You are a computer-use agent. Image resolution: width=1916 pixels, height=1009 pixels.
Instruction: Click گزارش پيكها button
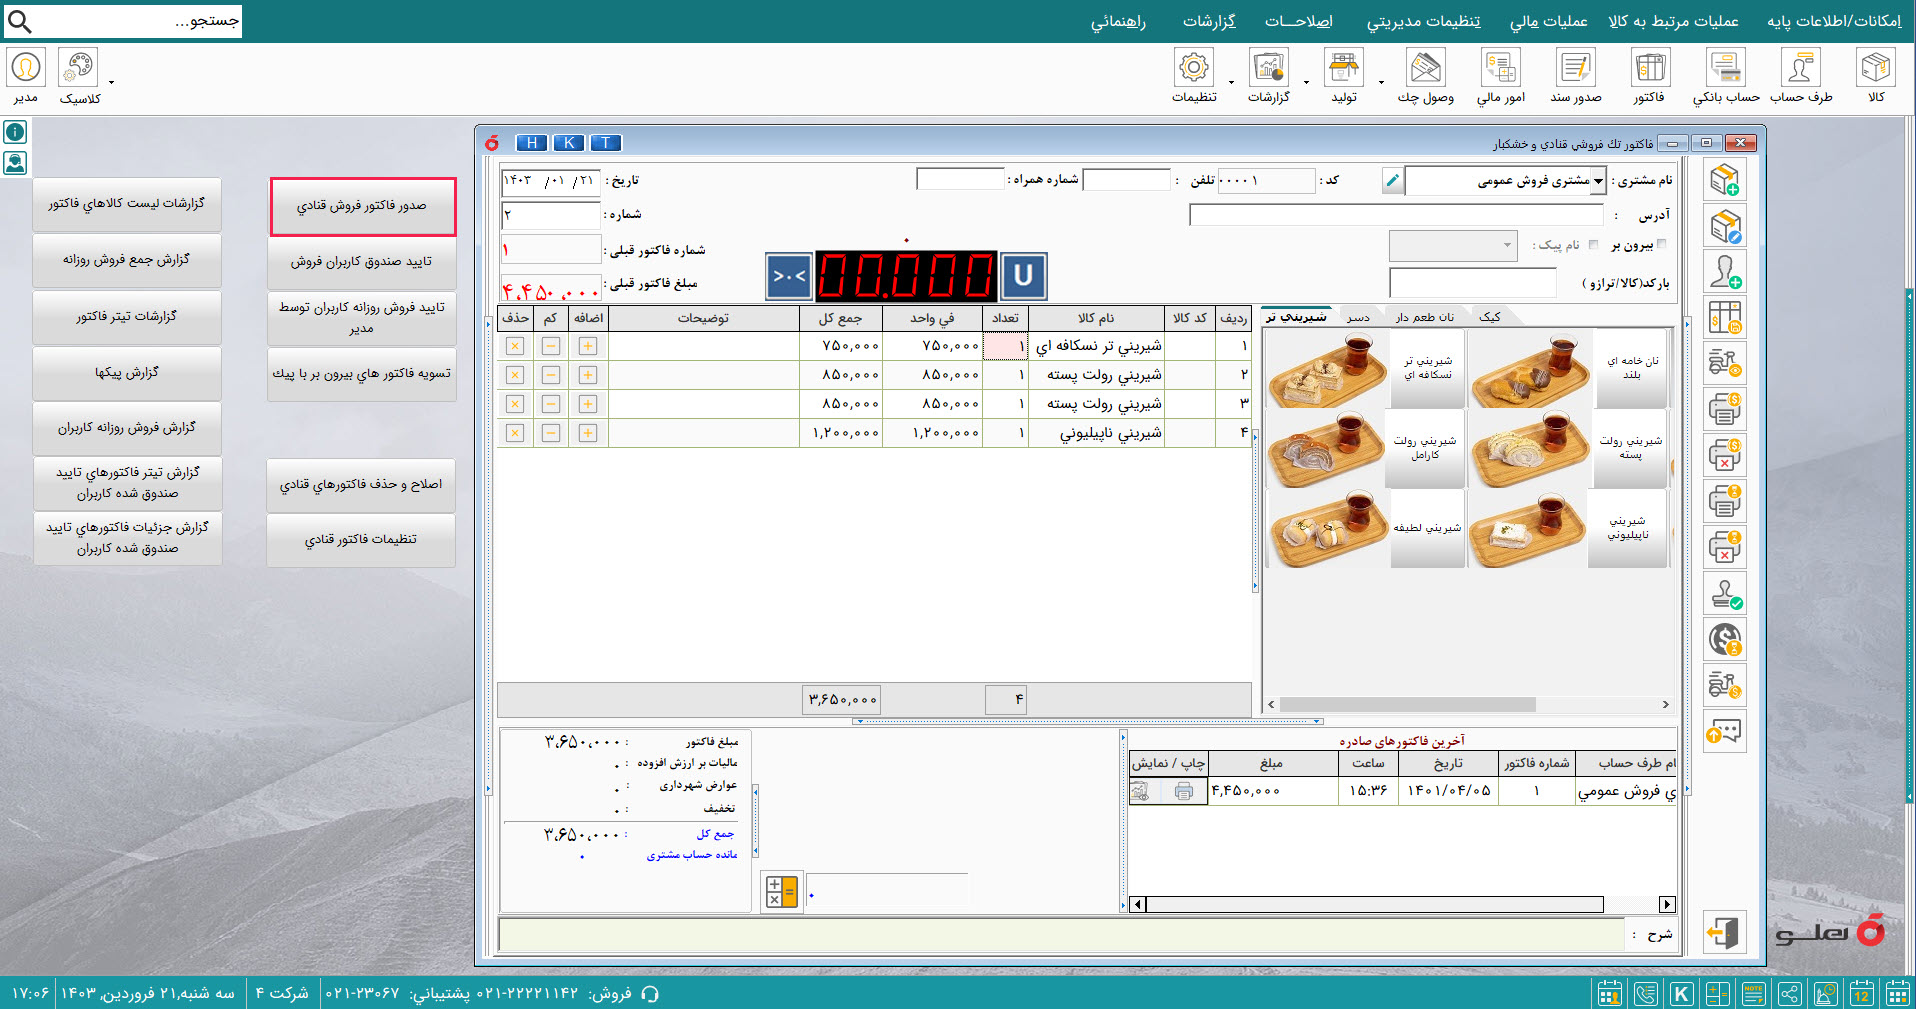[x=127, y=373]
